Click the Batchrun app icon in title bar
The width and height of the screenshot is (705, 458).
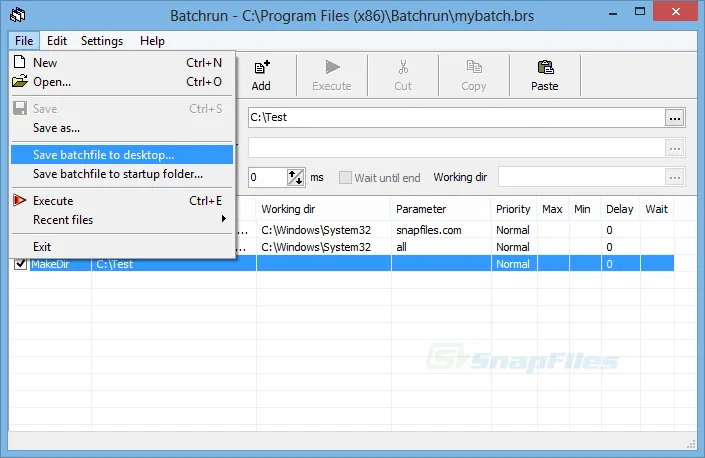(18, 15)
